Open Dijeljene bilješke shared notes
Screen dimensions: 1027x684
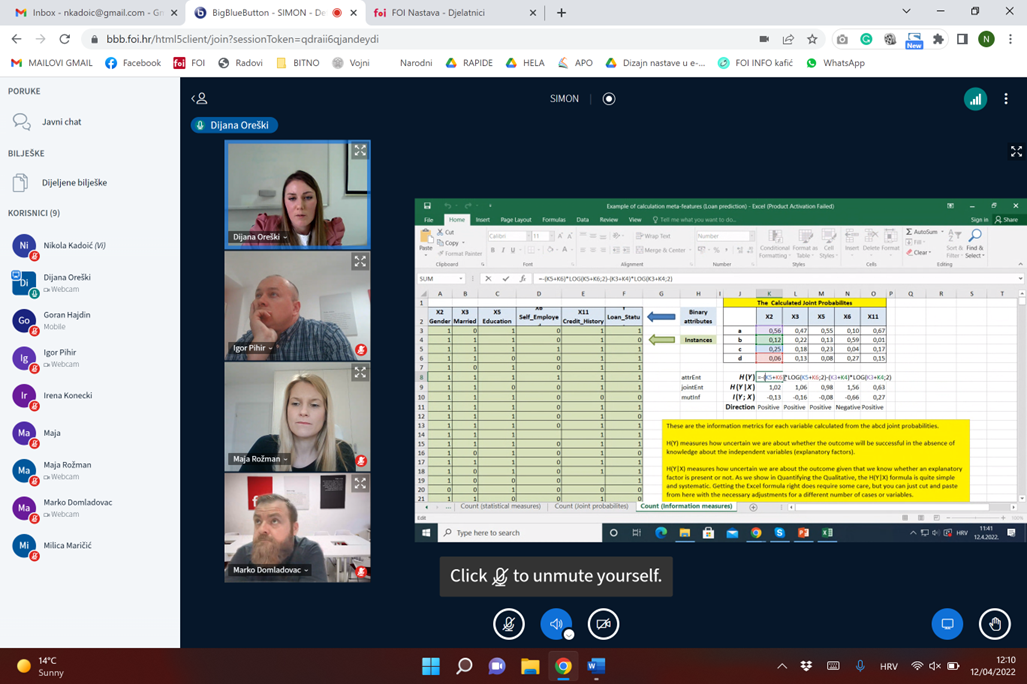tap(73, 183)
